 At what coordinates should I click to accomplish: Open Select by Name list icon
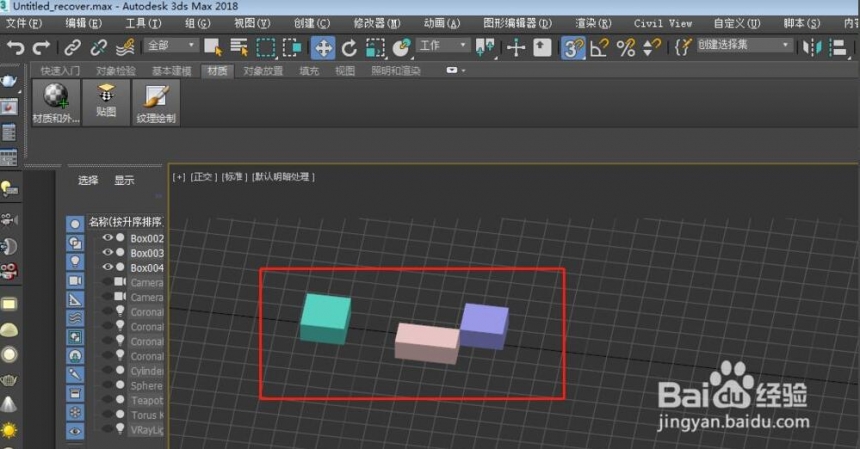tap(239, 48)
